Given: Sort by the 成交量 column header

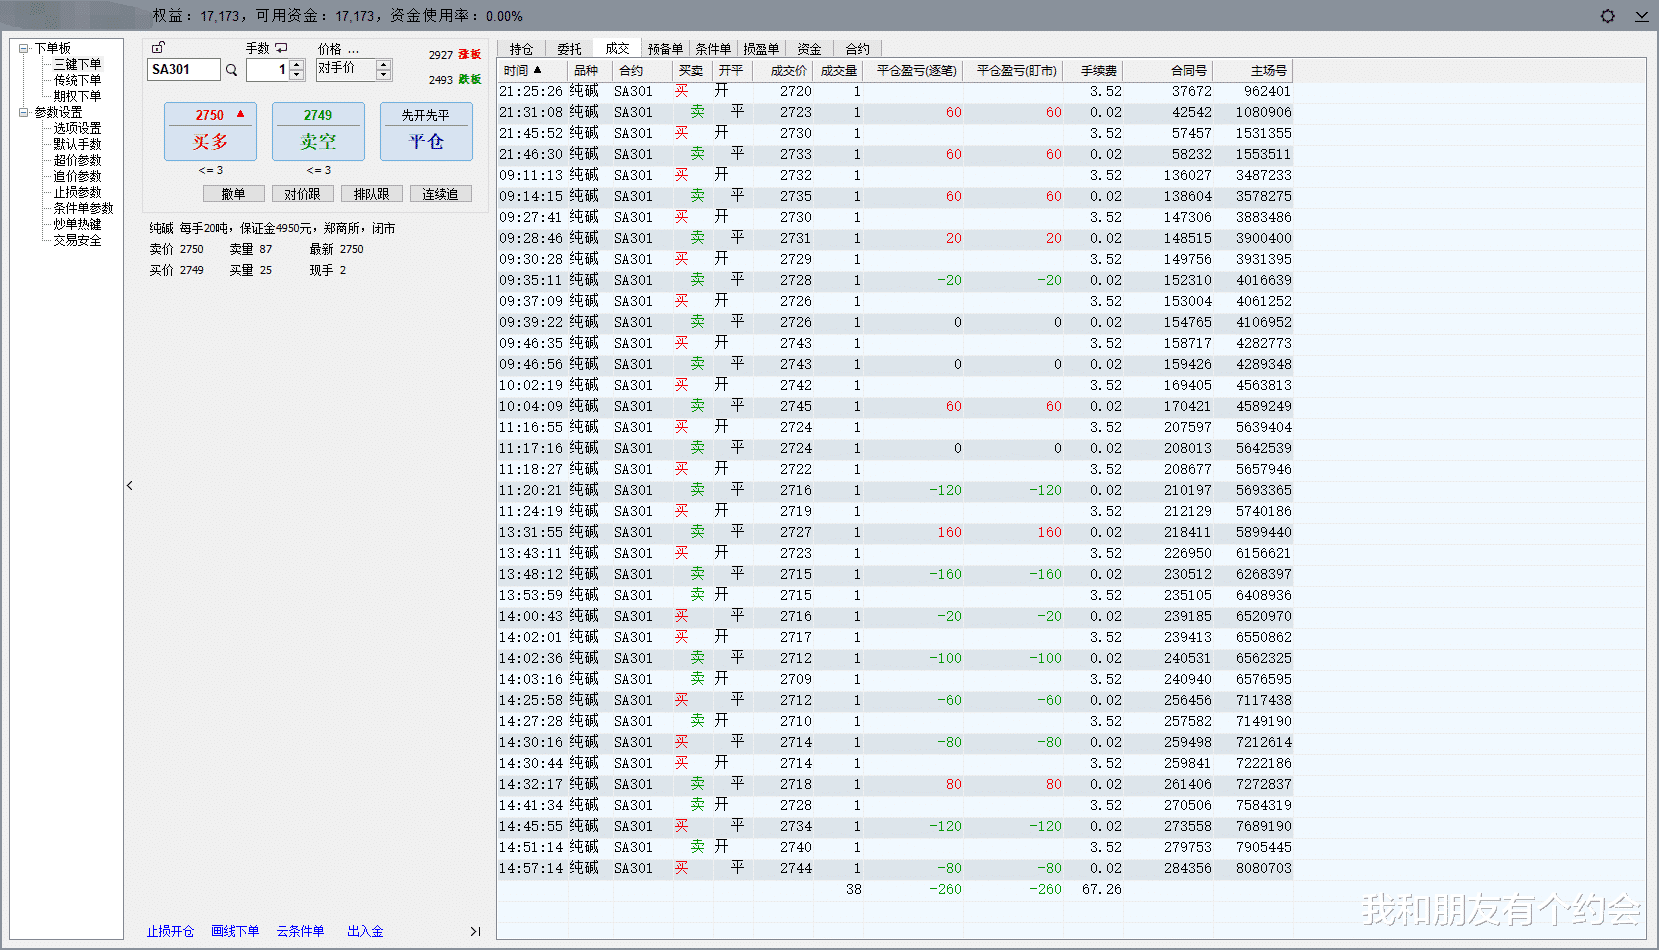Looking at the screenshot, I should (x=838, y=70).
